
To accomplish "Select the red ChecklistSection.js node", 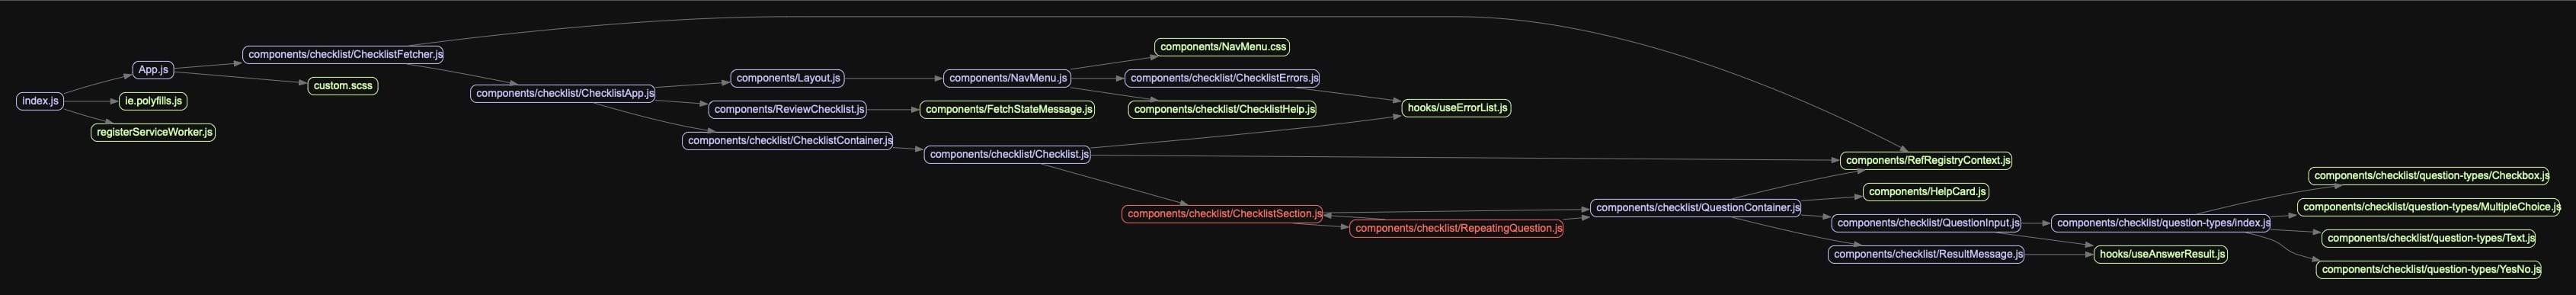I will point(1222,214).
